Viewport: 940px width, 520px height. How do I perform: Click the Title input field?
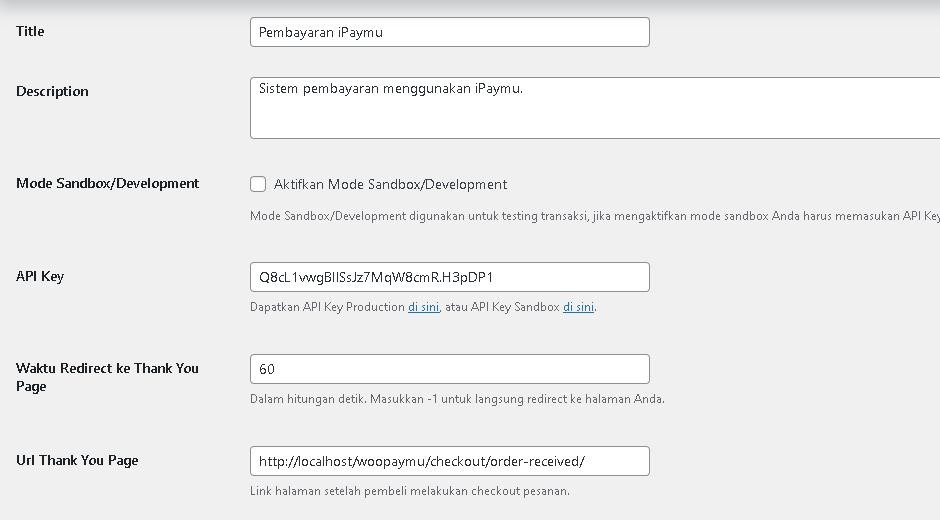point(450,32)
